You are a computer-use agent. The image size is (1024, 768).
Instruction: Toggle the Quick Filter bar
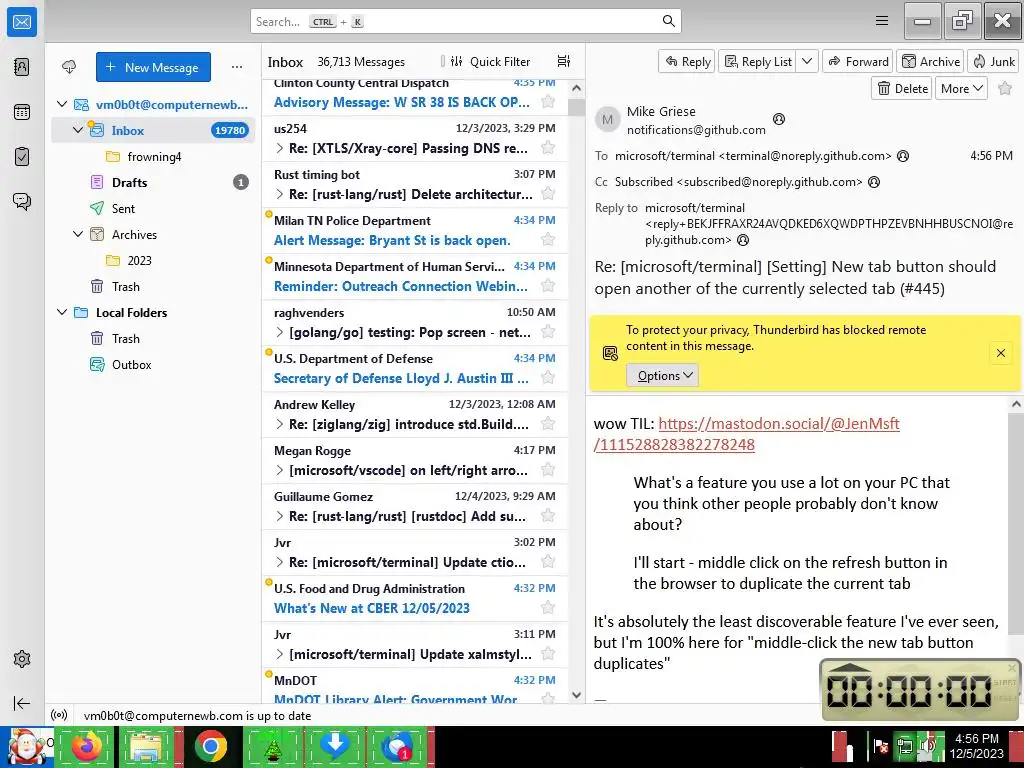coord(490,61)
